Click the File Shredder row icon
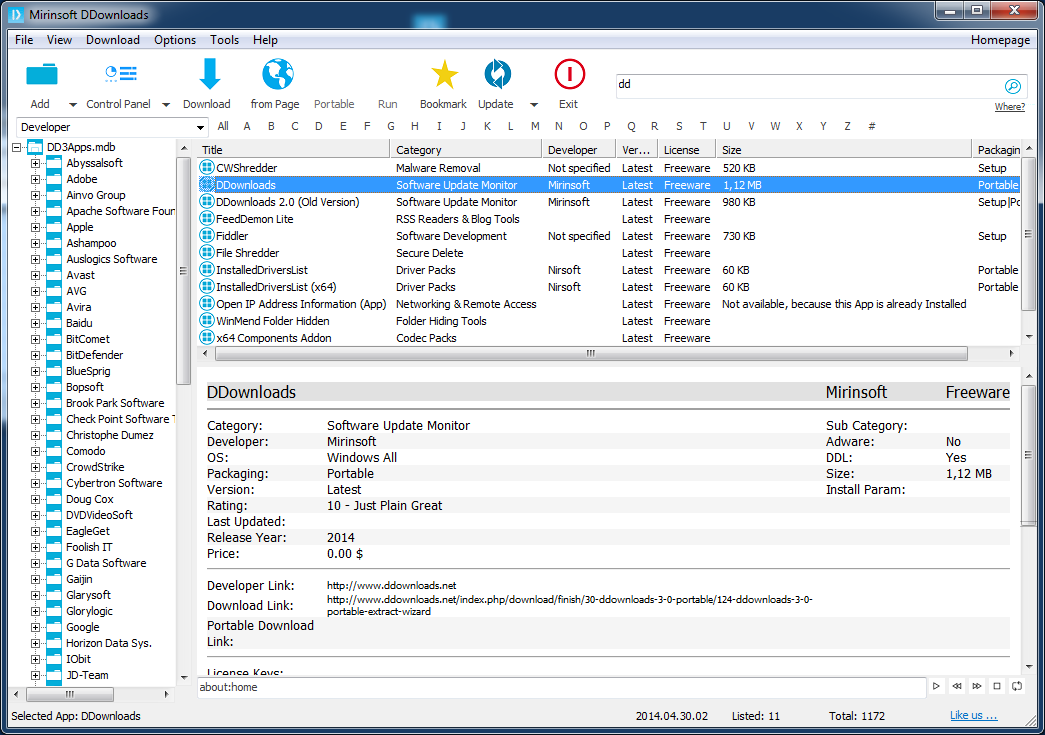Viewport: 1045px width, 735px height. click(x=207, y=252)
